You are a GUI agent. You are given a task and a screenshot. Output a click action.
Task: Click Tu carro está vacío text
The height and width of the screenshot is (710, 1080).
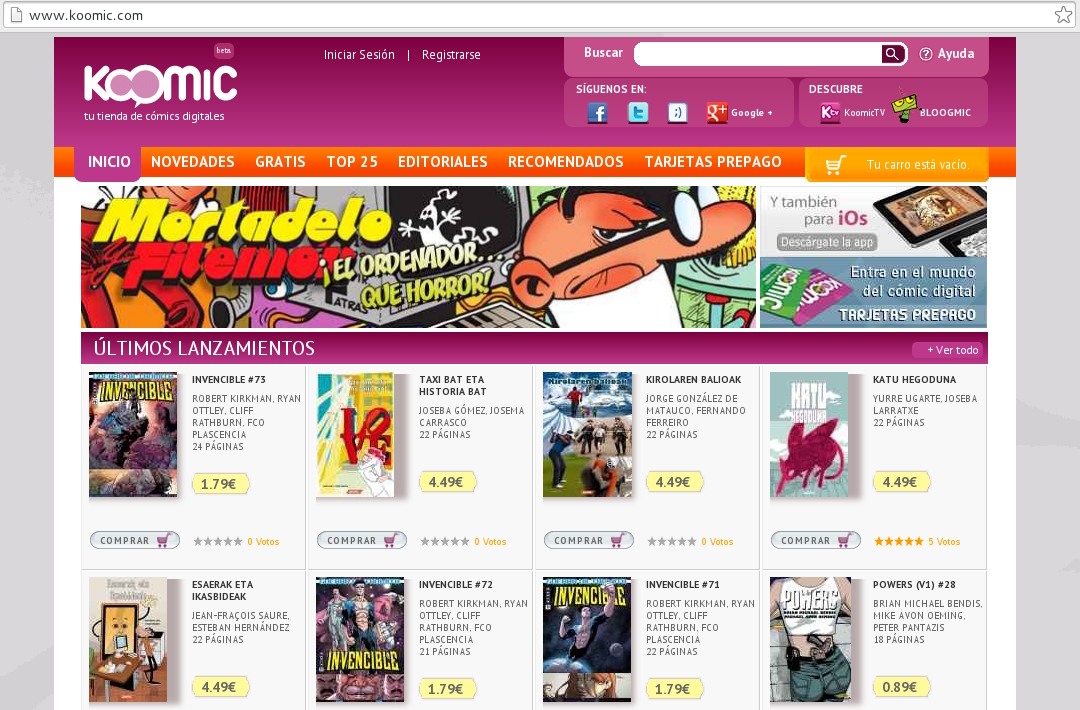918,165
